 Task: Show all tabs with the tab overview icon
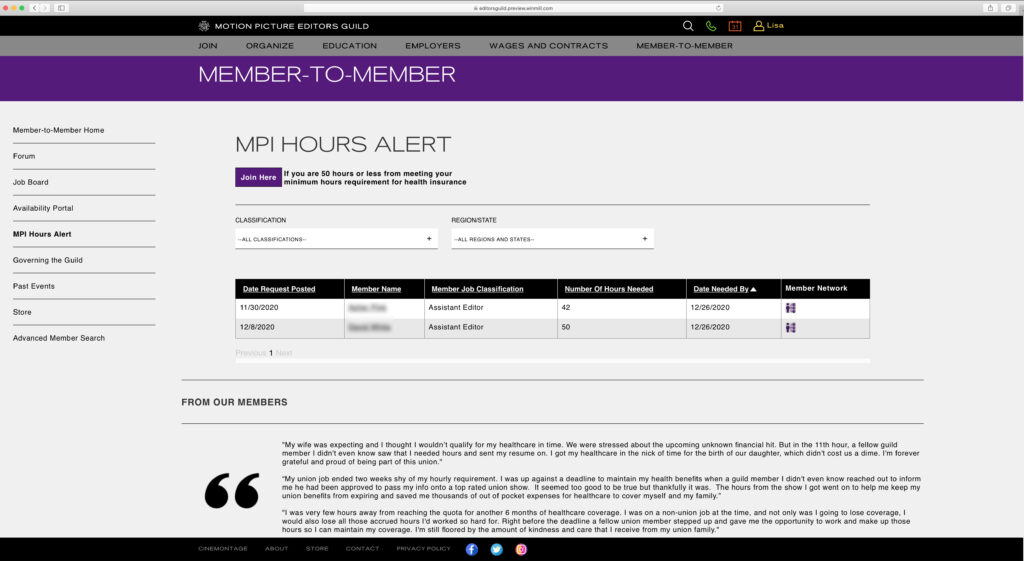(x=1008, y=8)
